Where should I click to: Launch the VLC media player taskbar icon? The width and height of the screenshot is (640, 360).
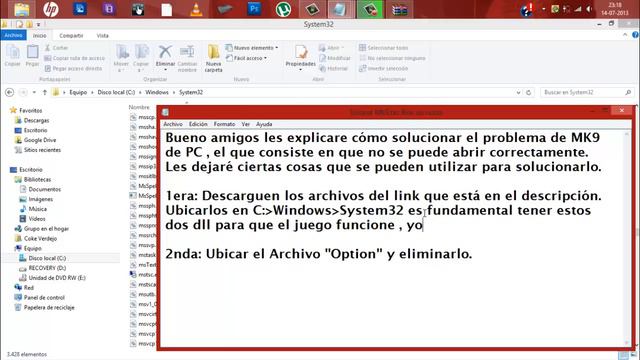(x=196, y=9)
